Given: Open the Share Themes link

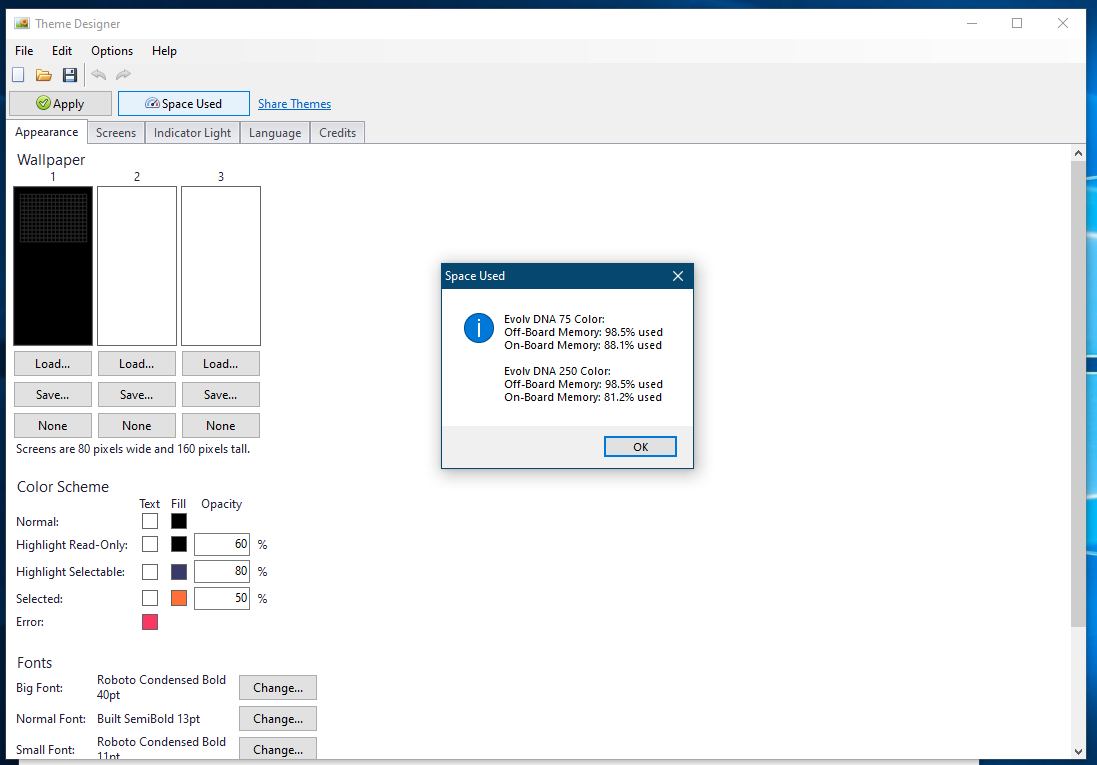Looking at the screenshot, I should (294, 104).
